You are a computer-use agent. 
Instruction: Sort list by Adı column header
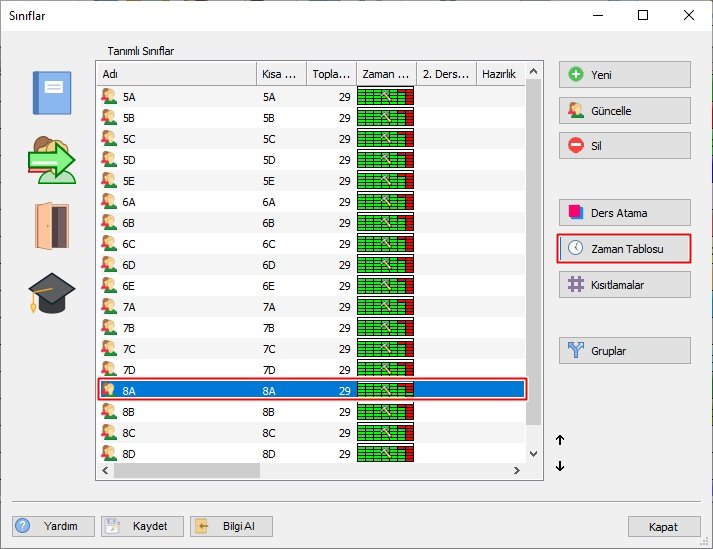(177, 74)
